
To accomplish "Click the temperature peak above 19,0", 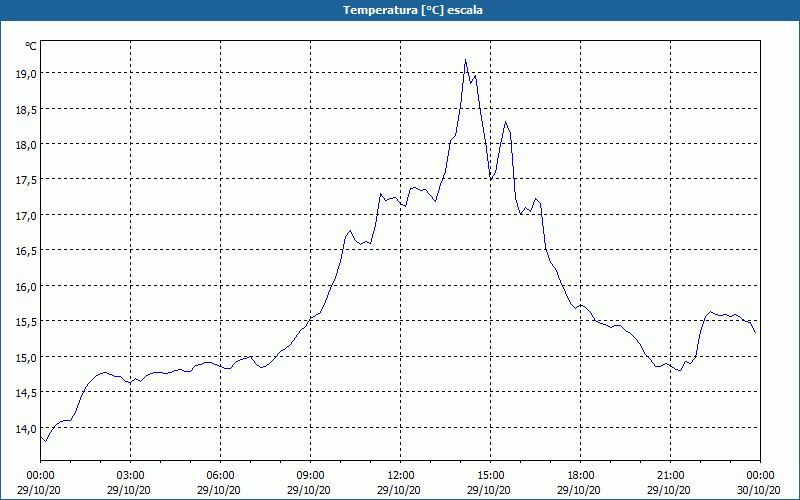I will (x=465, y=60).
